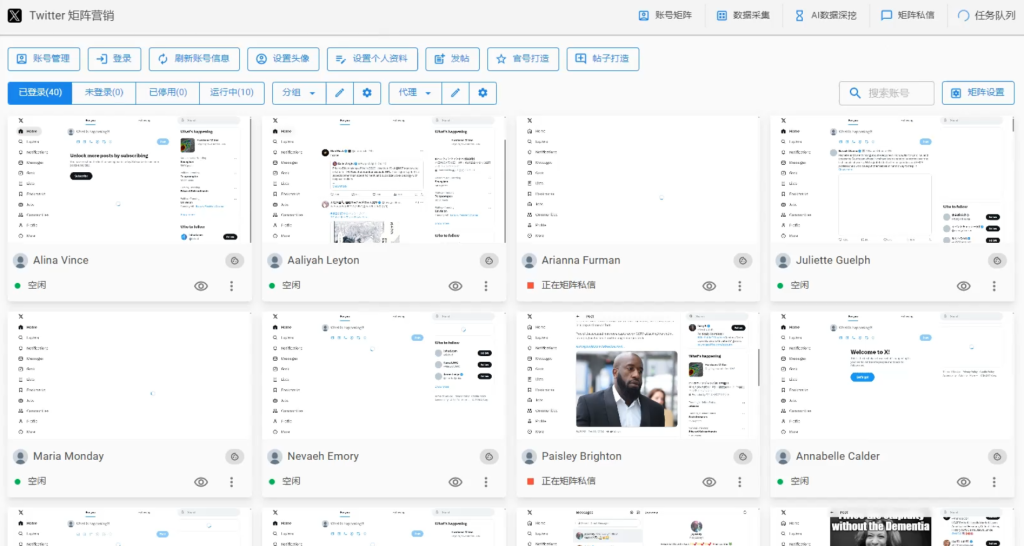Viewport: 1024px width, 546px height.
Task: Click the round badge icon on Alina Vince's card
Action: (234, 261)
